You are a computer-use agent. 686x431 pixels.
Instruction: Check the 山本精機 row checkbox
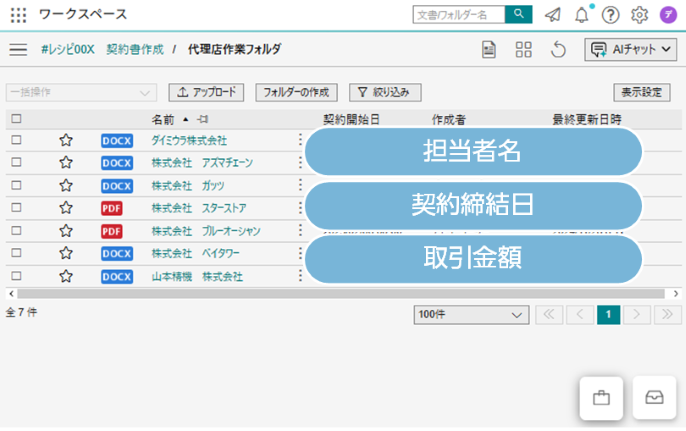16,276
